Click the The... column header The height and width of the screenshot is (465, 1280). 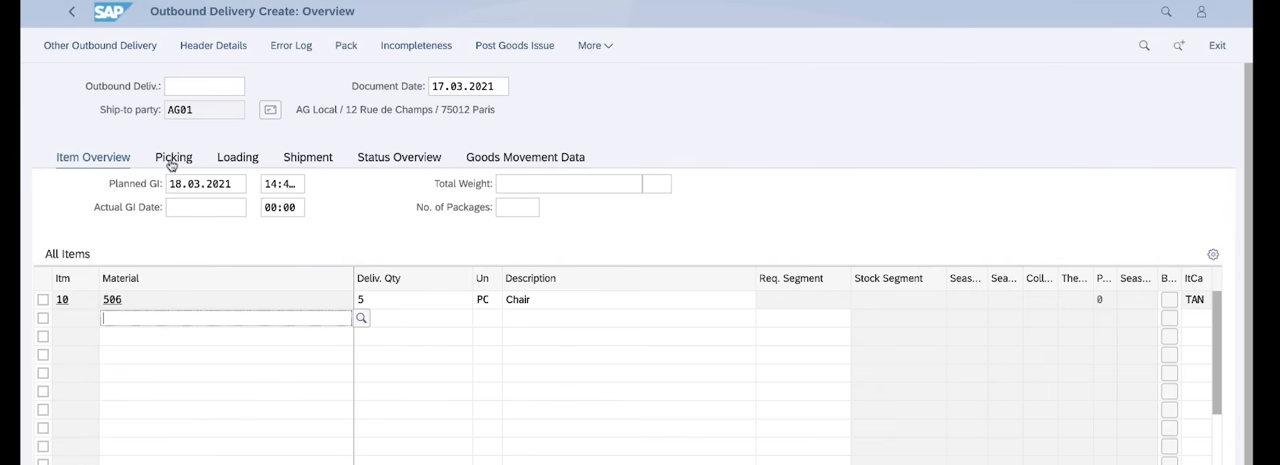(x=1074, y=279)
